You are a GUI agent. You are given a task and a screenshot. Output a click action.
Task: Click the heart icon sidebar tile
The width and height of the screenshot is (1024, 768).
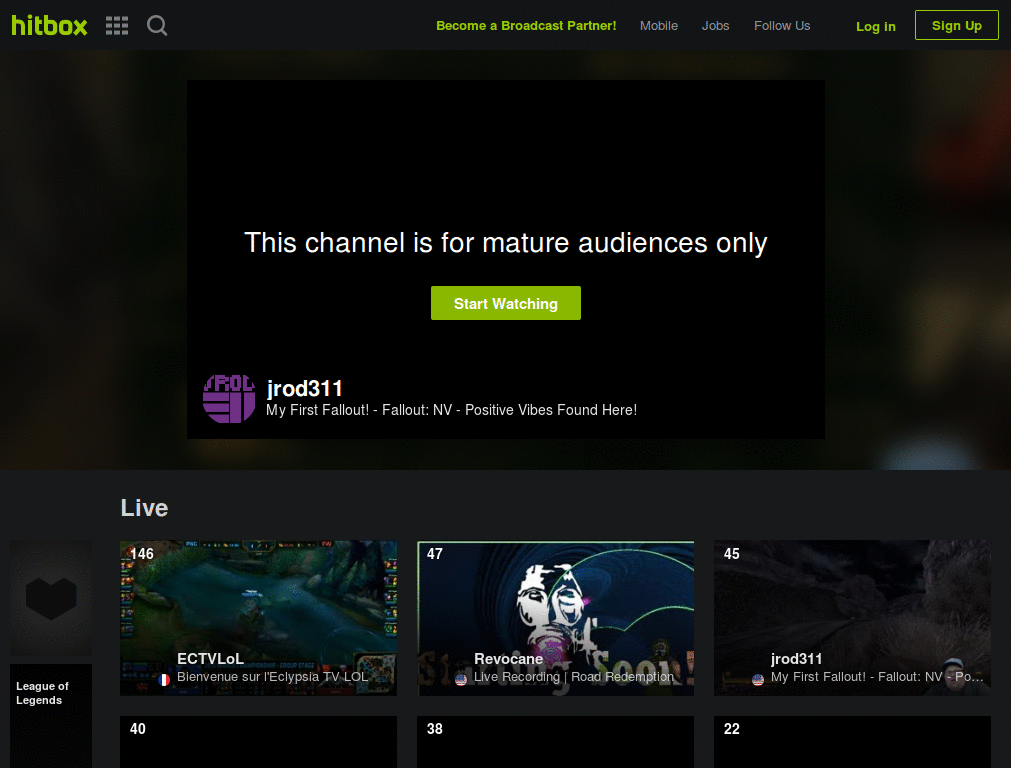pyautogui.click(x=51, y=598)
